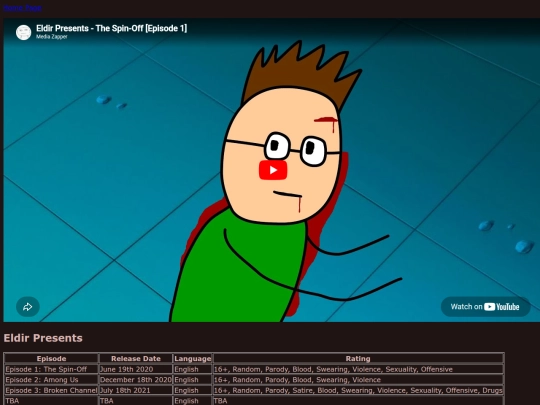Open the Home Page link

point(23,8)
